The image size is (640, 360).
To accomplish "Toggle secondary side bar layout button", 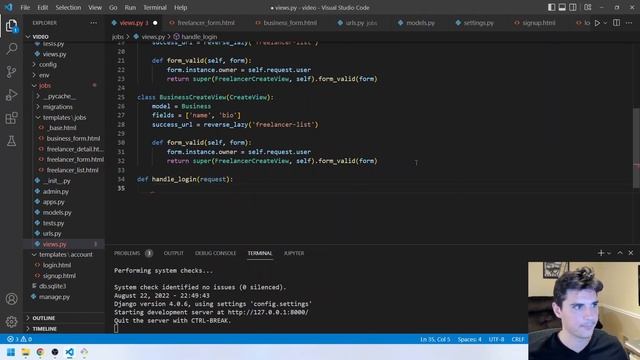I will 573,7.
